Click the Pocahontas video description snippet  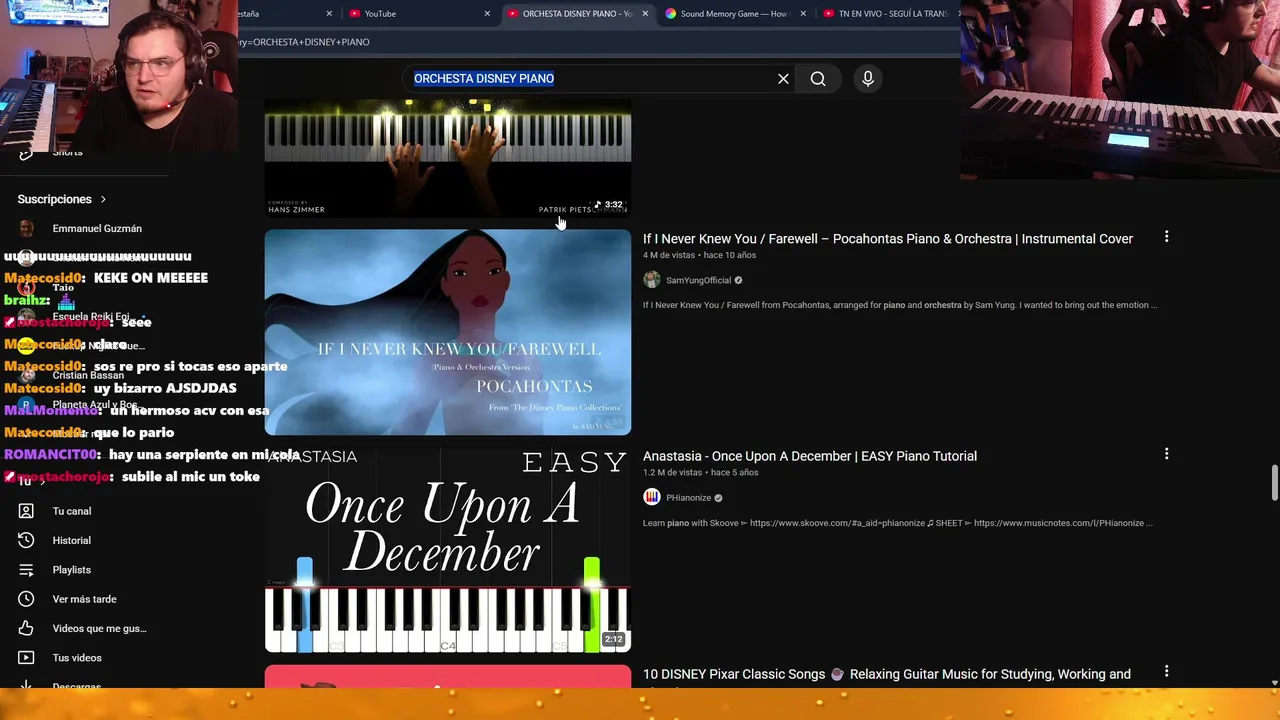click(x=900, y=305)
